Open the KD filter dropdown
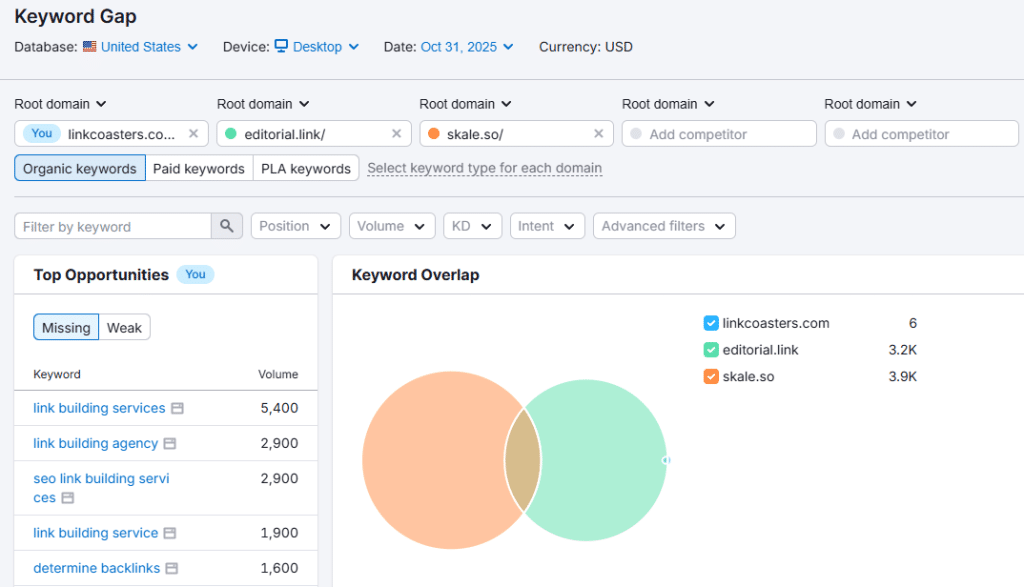Screen dimensions: 1024x587 point(472,225)
